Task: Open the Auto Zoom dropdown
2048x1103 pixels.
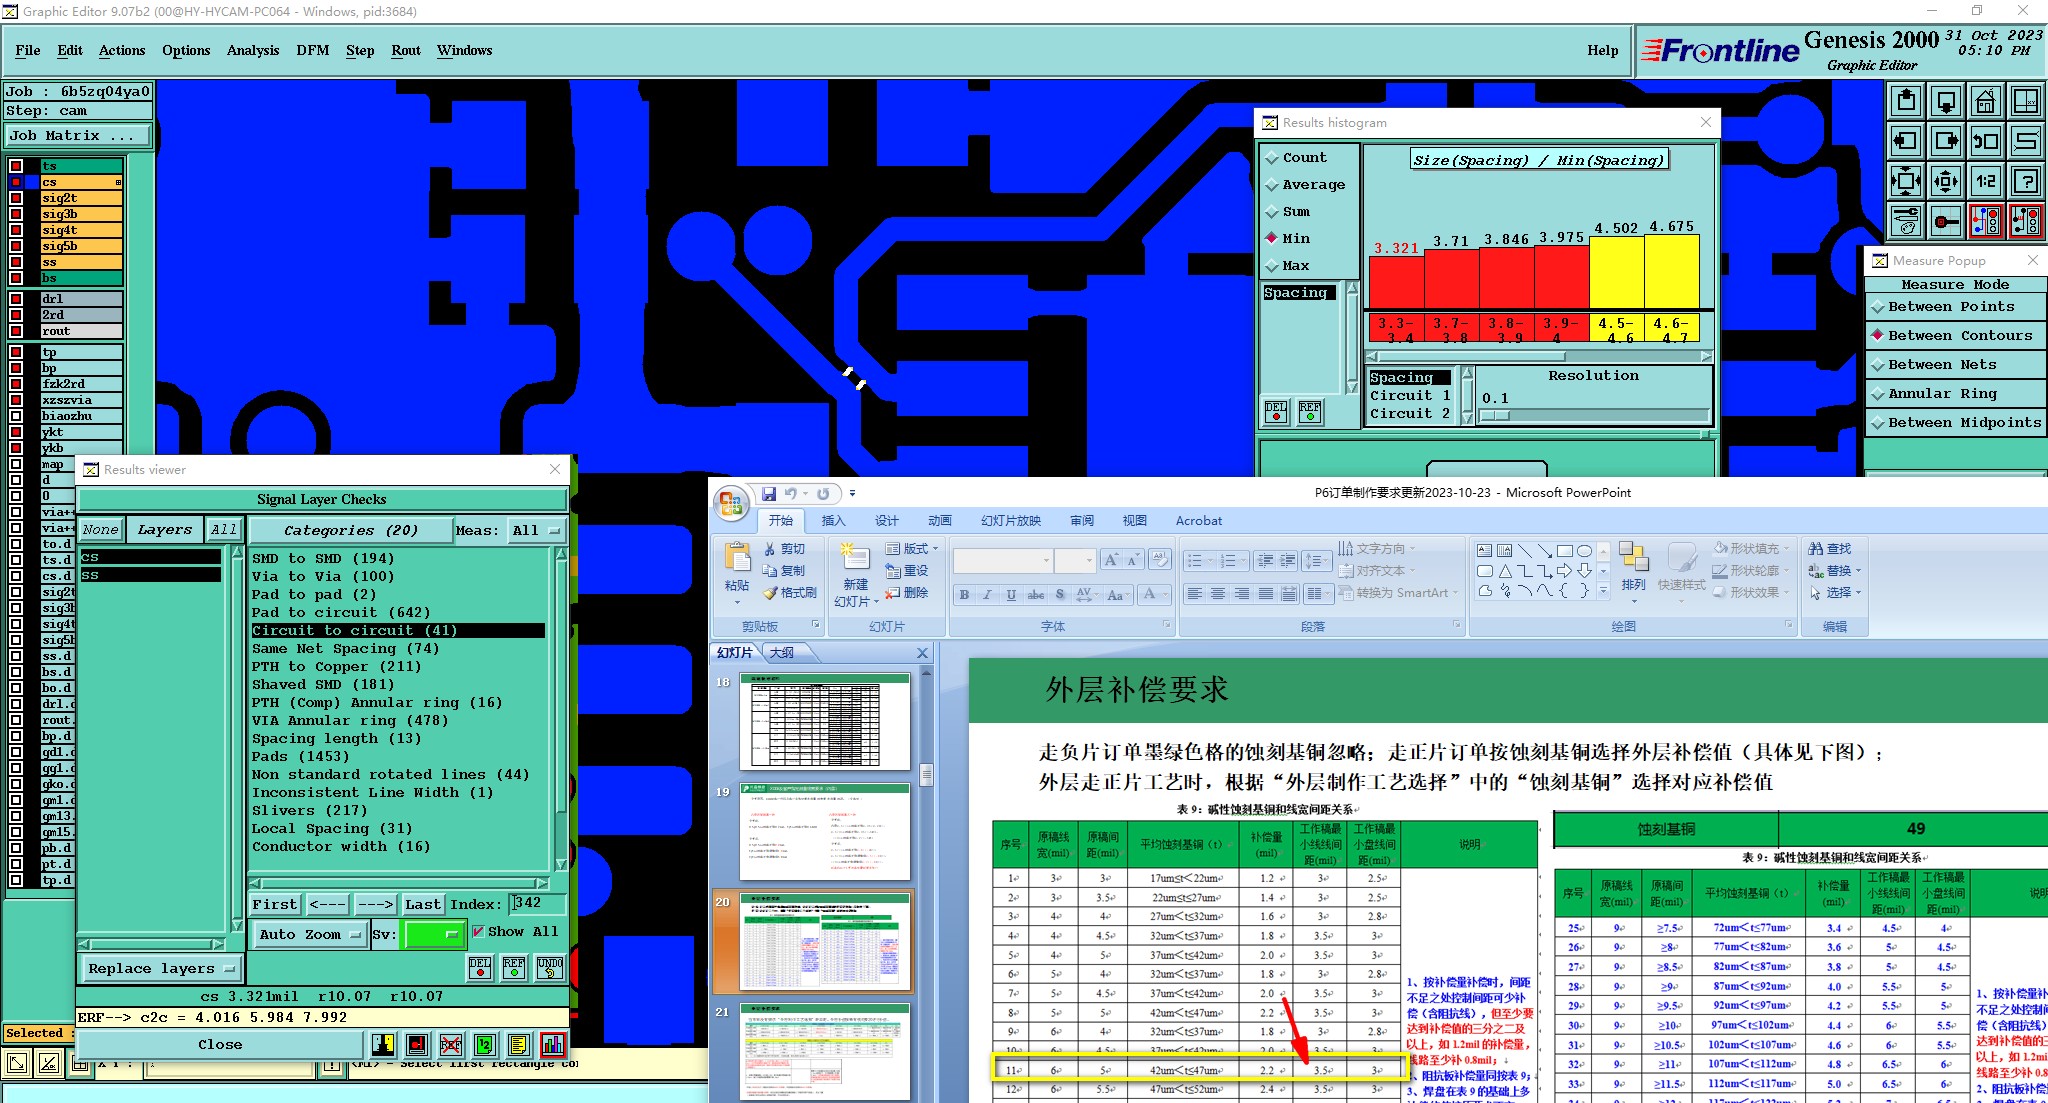Action: tap(310, 934)
